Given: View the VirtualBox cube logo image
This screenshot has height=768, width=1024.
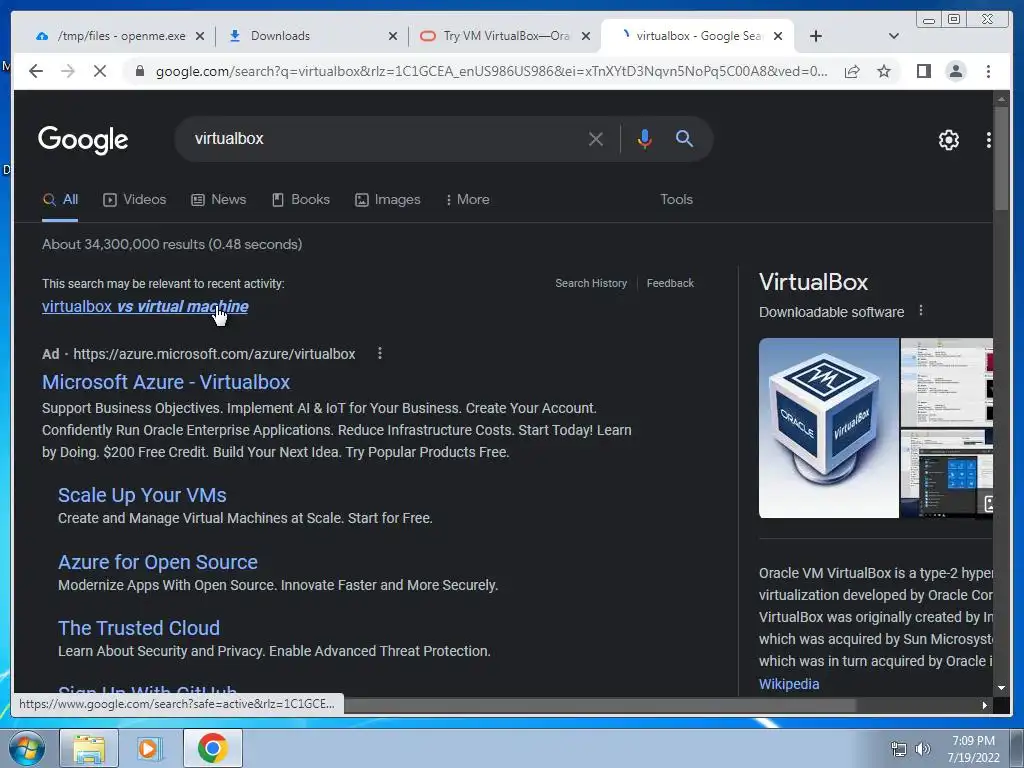Looking at the screenshot, I should pyautogui.click(x=829, y=428).
